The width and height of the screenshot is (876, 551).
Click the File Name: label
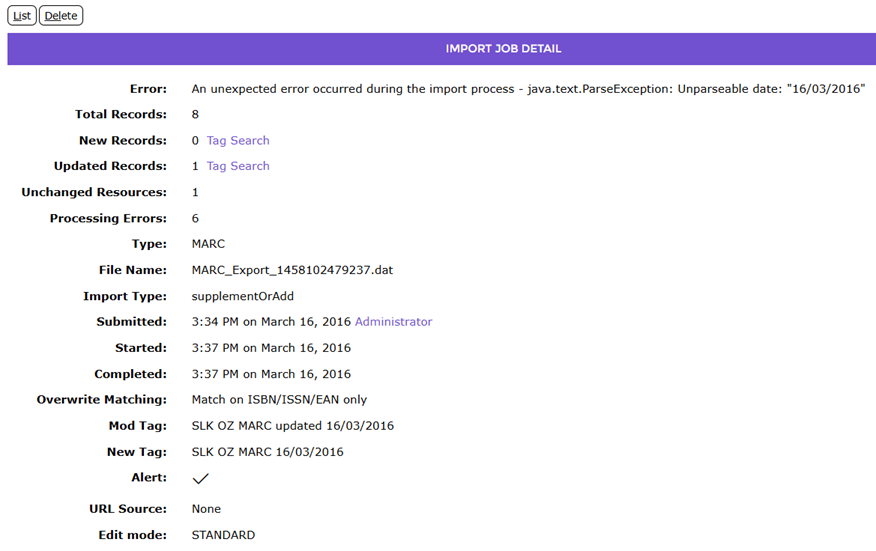click(x=132, y=270)
